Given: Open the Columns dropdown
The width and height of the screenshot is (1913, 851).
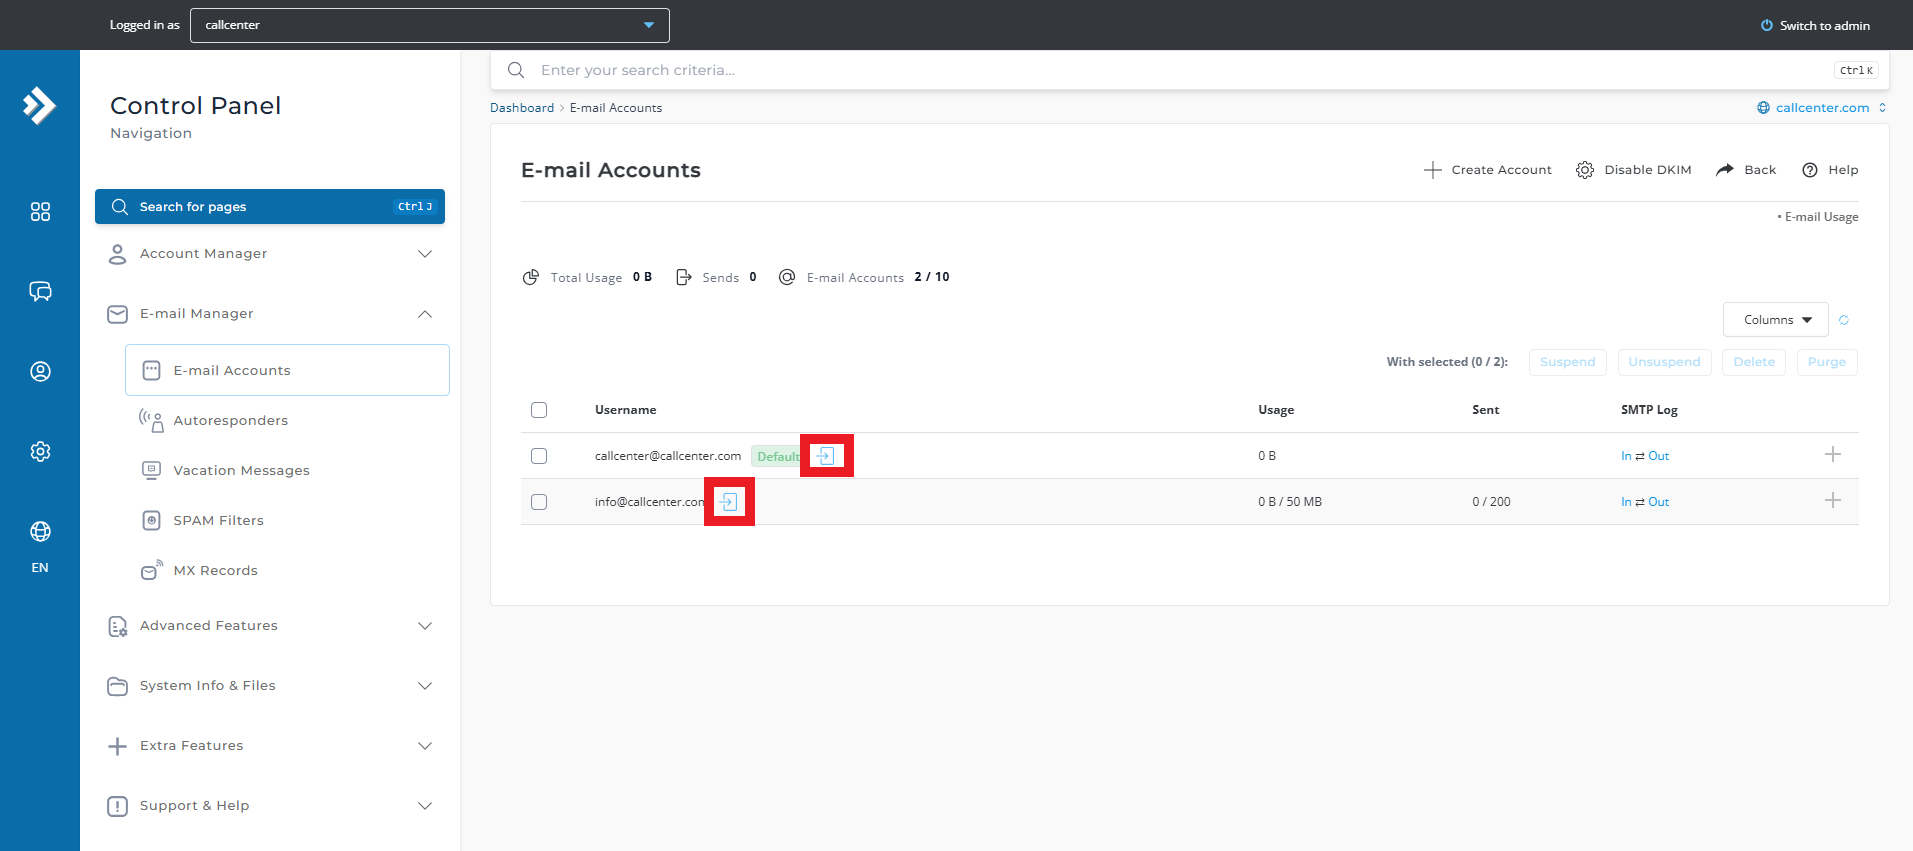Looking at the screenshot, I should [1775, 320].
